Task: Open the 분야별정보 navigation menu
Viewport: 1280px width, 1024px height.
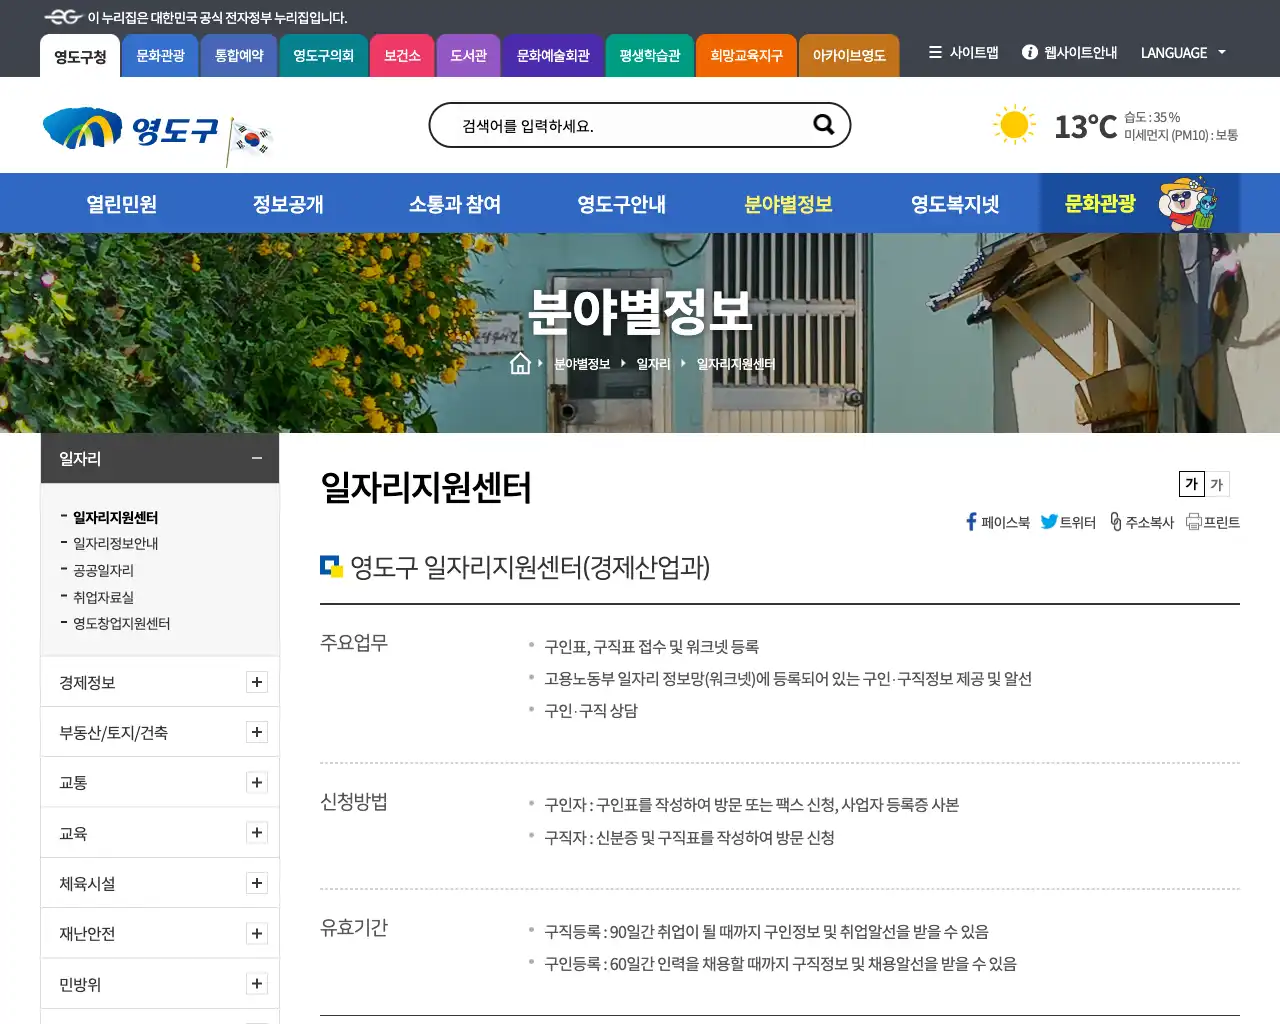Action: tap(787, 203)
